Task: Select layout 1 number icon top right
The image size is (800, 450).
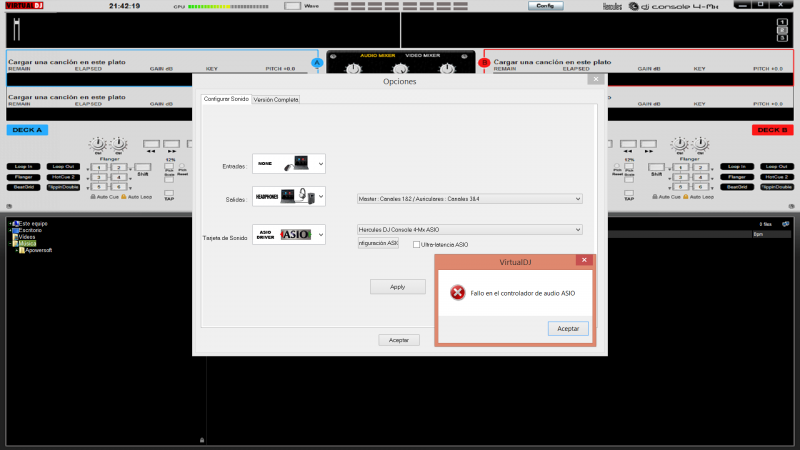Action: (x=782, y=22)
